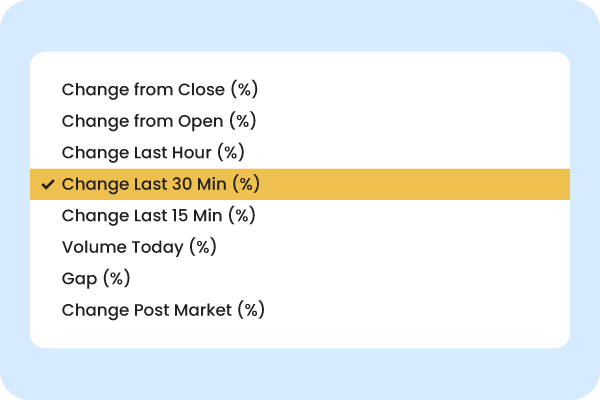The width and height of the screenshot is (600, 400).
Task: Select Volume Today (%) in the list
Action: click(x=139, y=246)
